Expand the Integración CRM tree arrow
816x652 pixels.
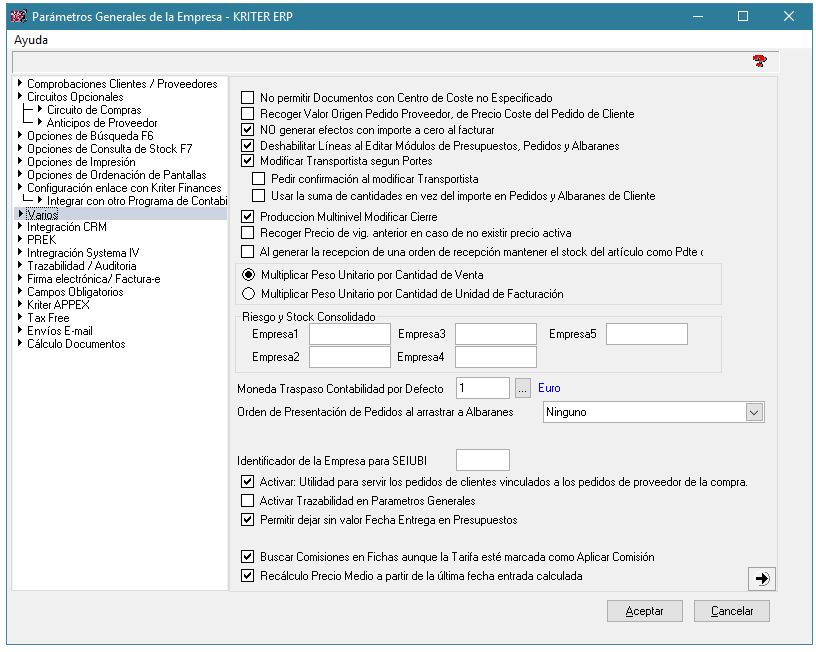point(20,227)
